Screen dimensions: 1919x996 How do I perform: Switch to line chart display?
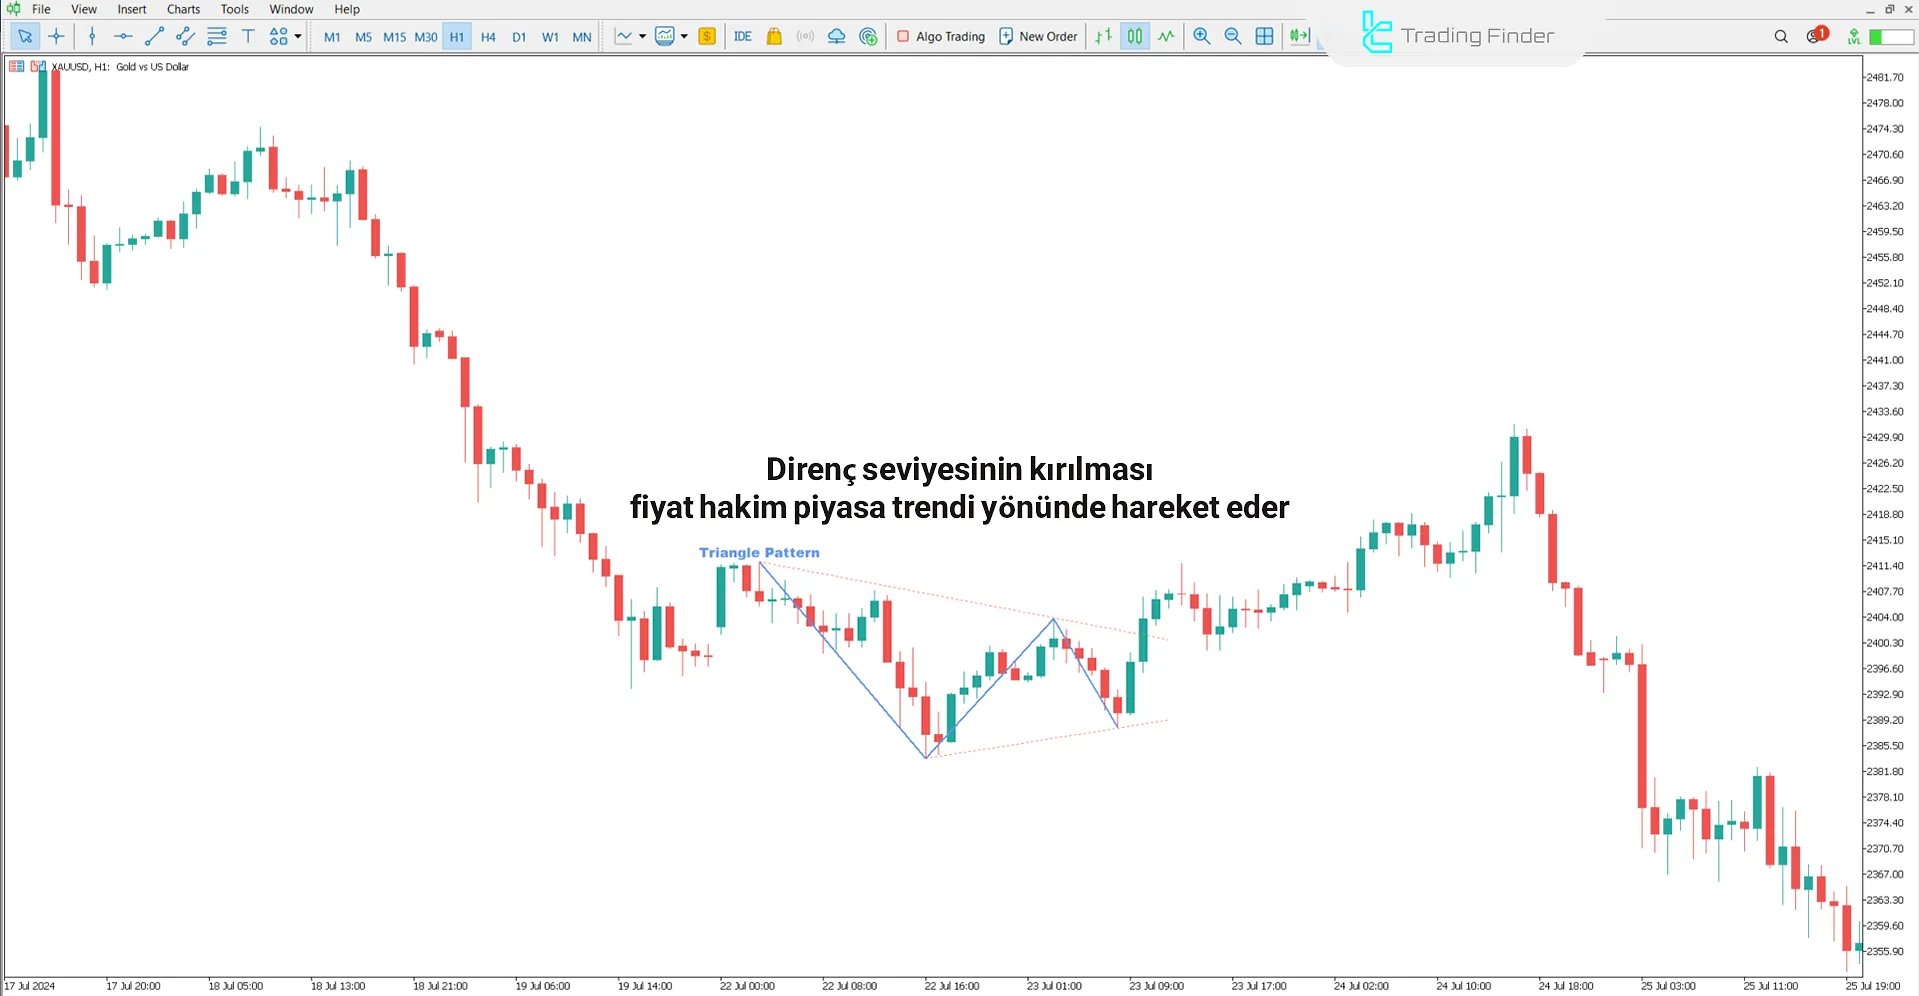click(x=1166, y=36)
